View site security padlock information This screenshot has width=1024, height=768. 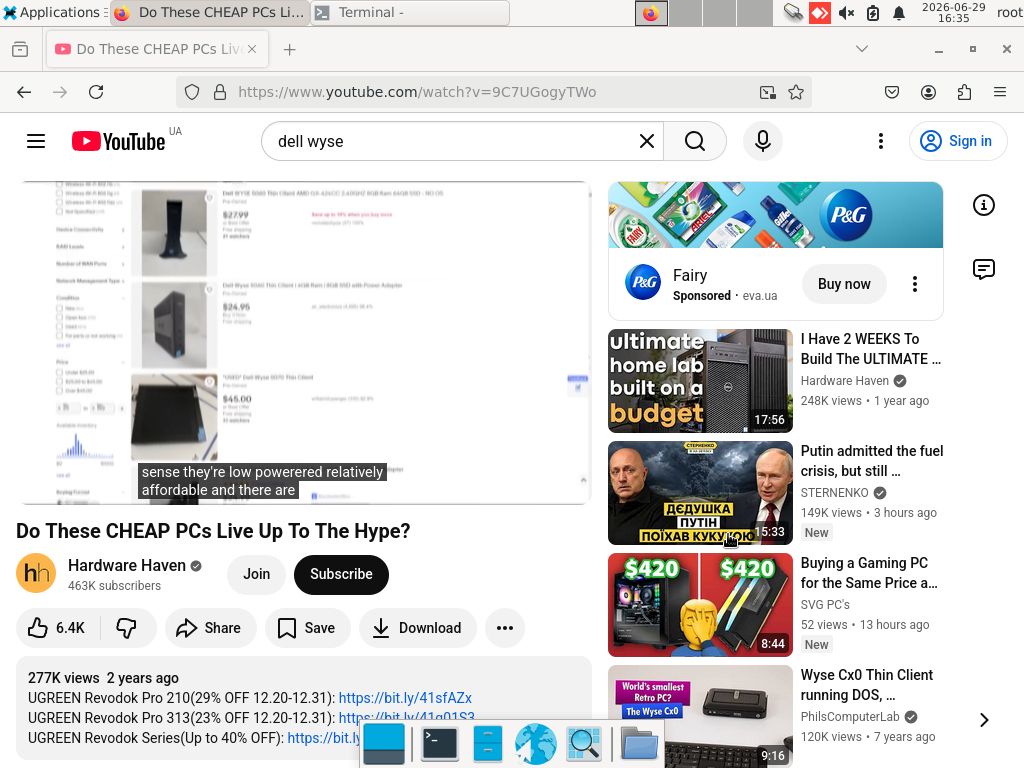(x=220, y=92)
